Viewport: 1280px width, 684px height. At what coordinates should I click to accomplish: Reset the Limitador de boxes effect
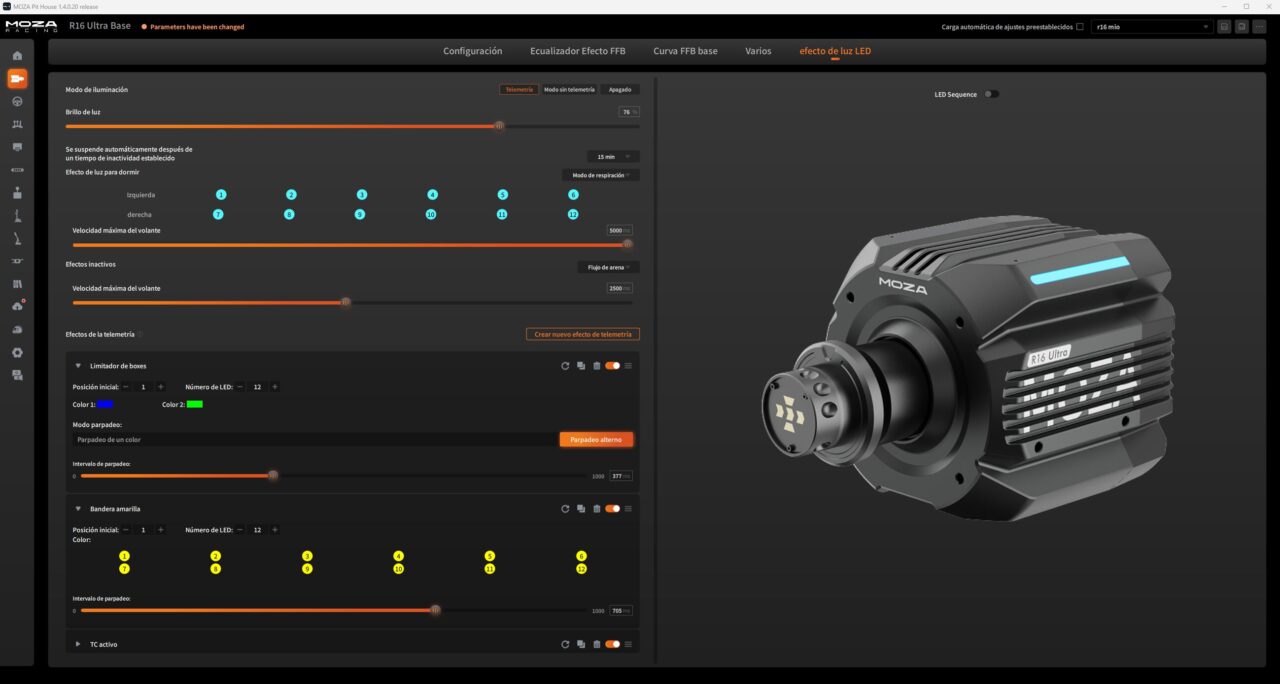pyautogui.click(x=565, y=366)
